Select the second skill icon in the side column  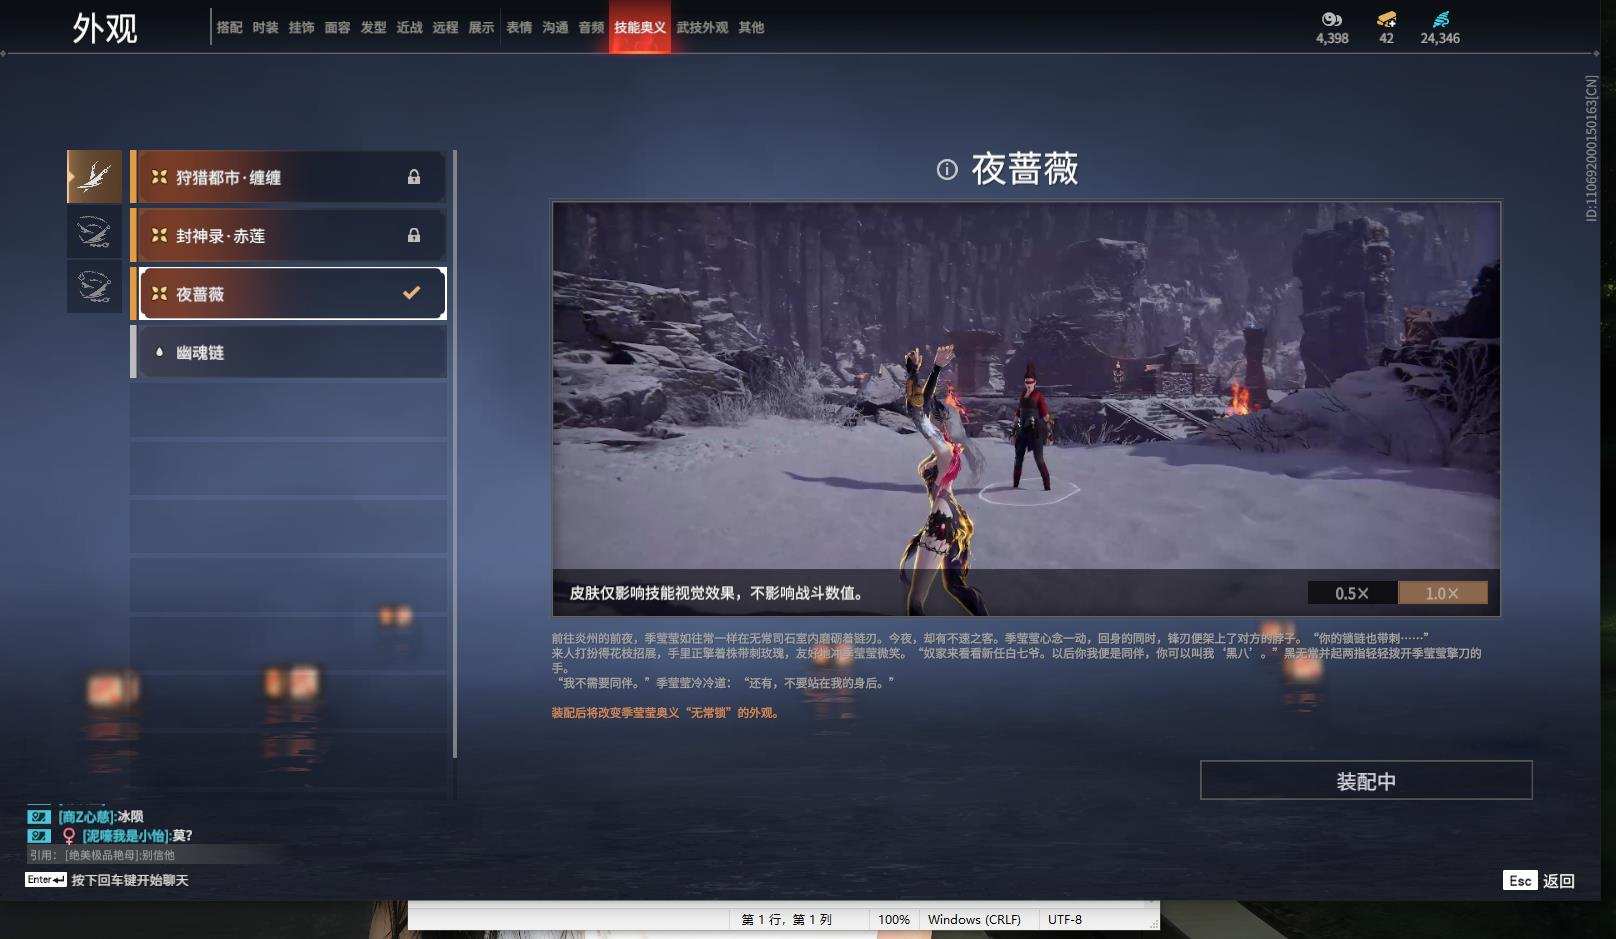(94, 232)
